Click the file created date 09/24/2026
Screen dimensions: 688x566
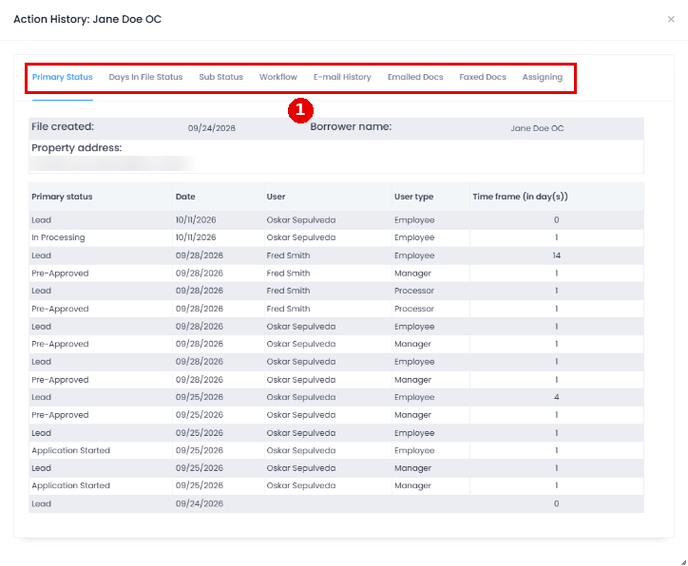coord(211,128)
